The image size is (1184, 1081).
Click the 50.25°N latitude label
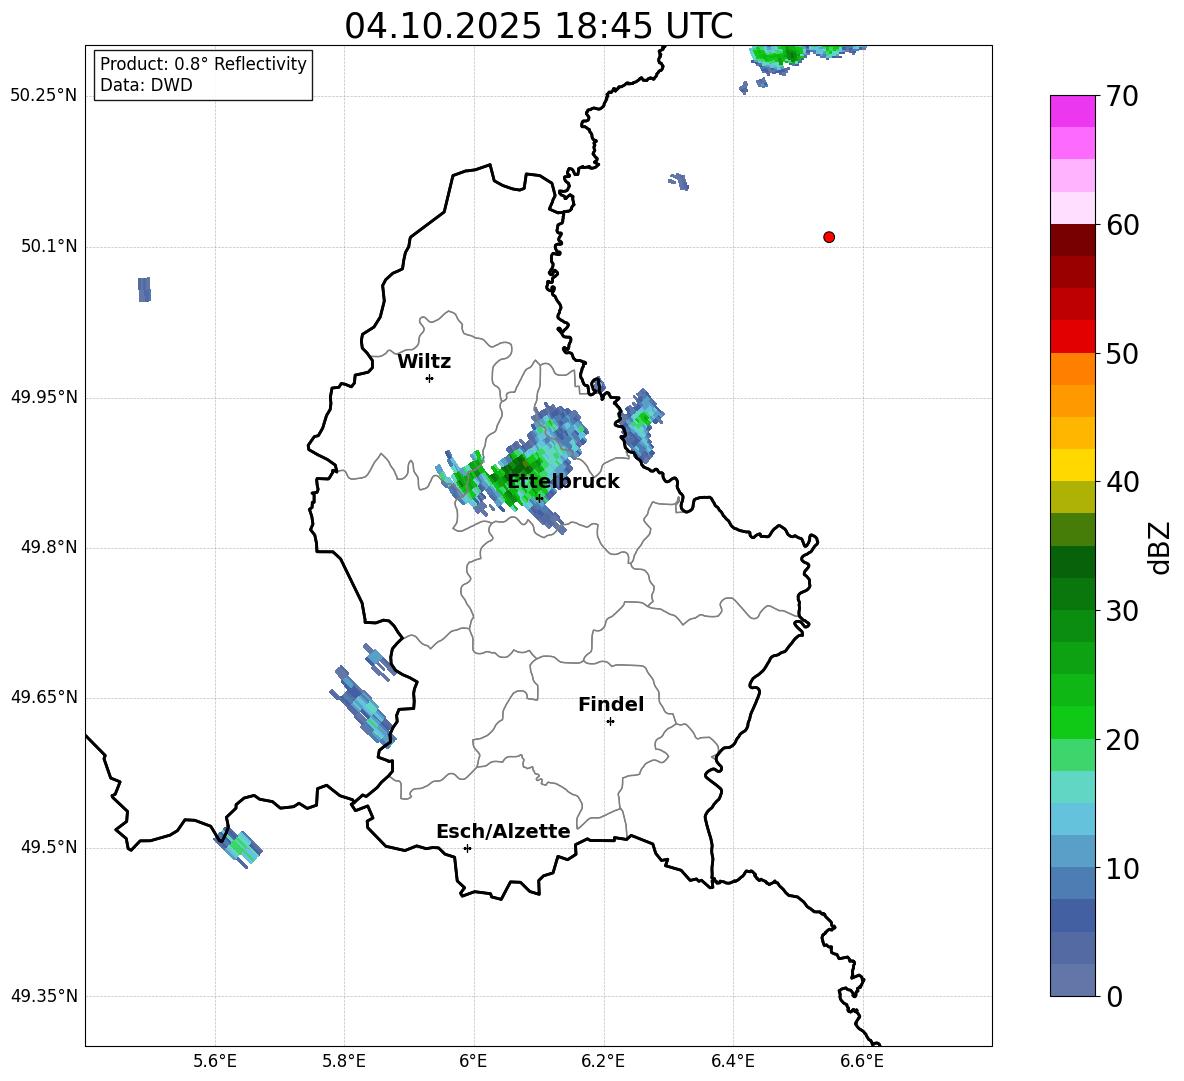tap(44, 96)
